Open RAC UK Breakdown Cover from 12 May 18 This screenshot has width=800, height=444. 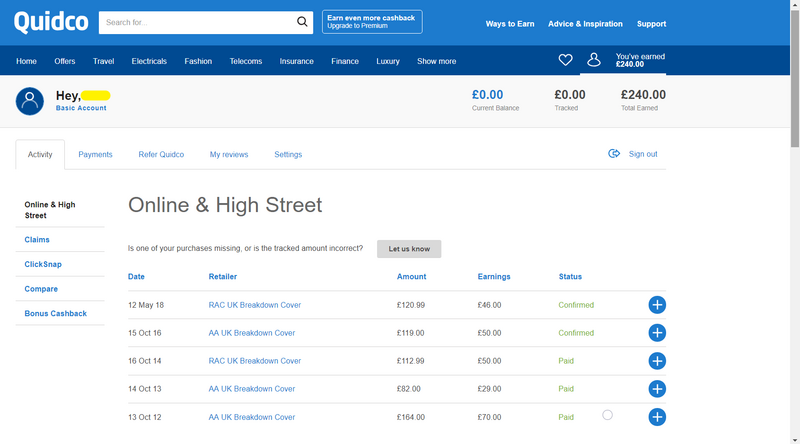[x=255, y=305]
